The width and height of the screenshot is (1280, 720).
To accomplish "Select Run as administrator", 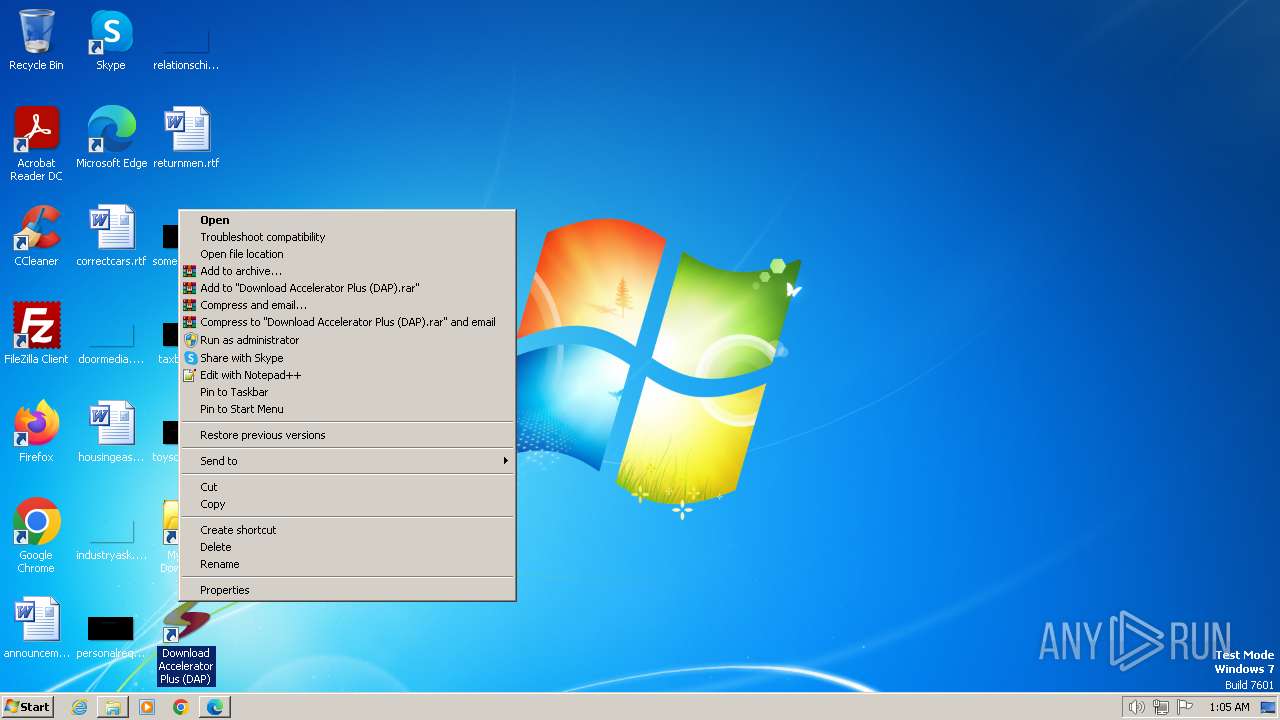I will point(347,340).
